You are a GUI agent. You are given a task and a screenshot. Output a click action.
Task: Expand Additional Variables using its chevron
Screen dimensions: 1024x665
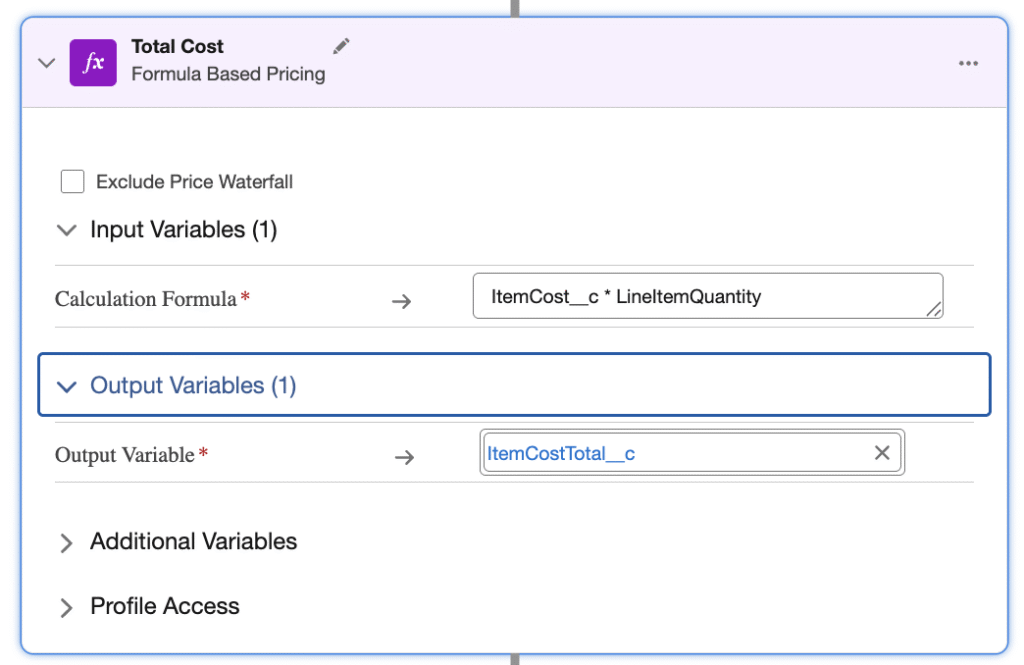[x=67, y=543]
